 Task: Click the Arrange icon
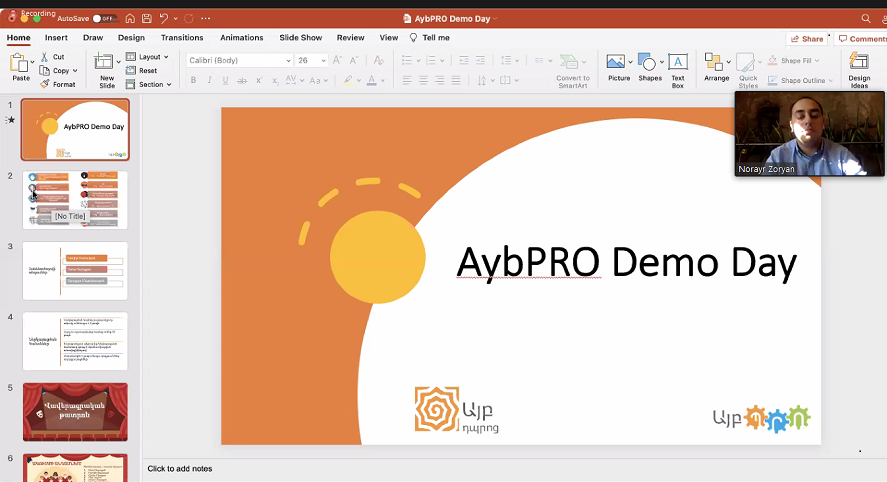pyautogui.click(x=713, y=61)
